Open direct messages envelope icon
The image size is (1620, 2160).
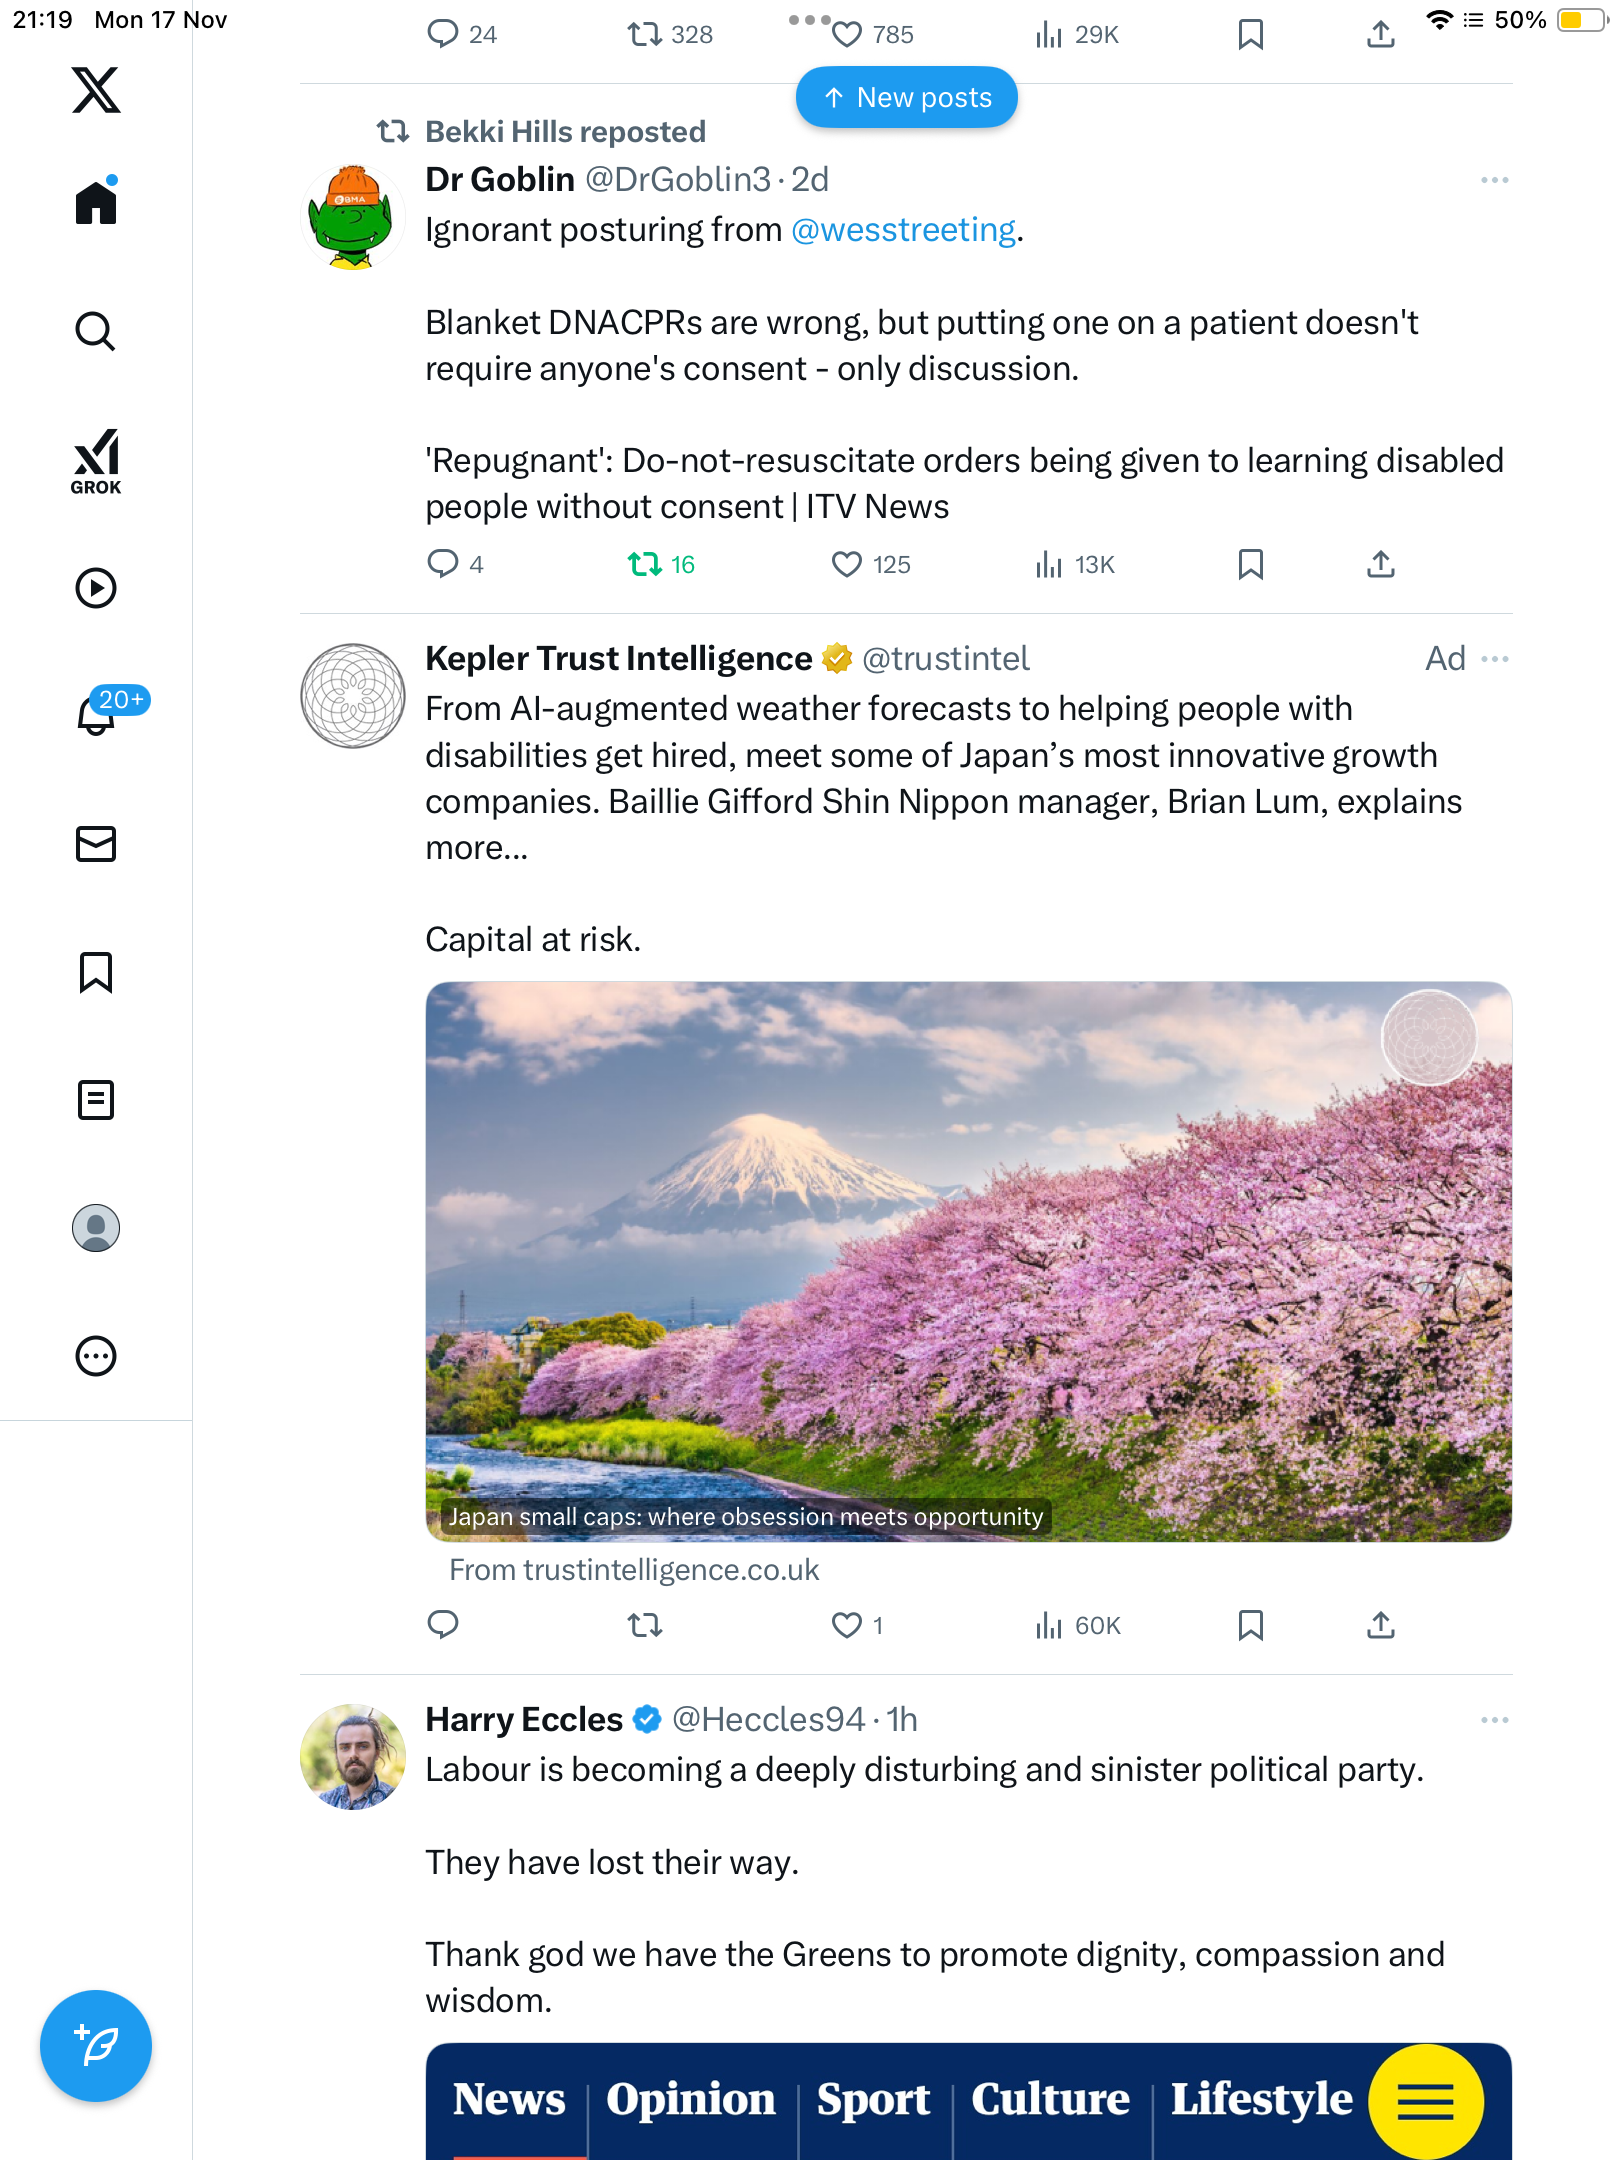click(96, 844)
